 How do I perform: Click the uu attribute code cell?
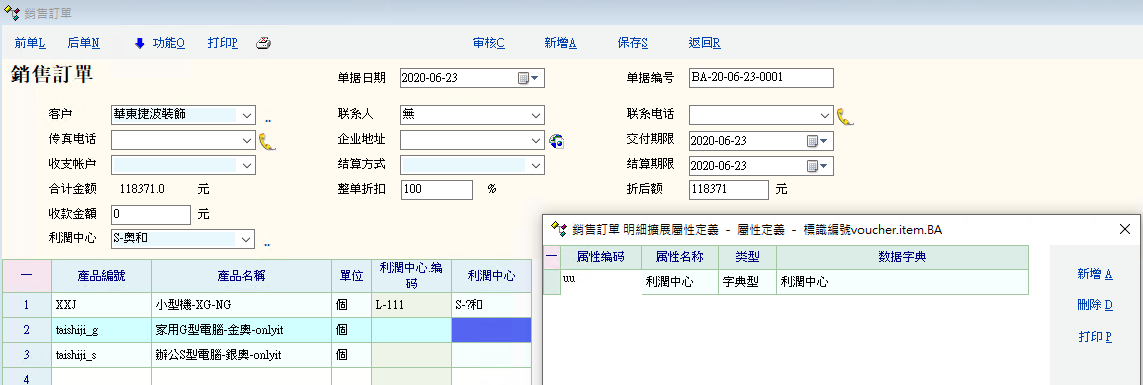tap(601, 282)
